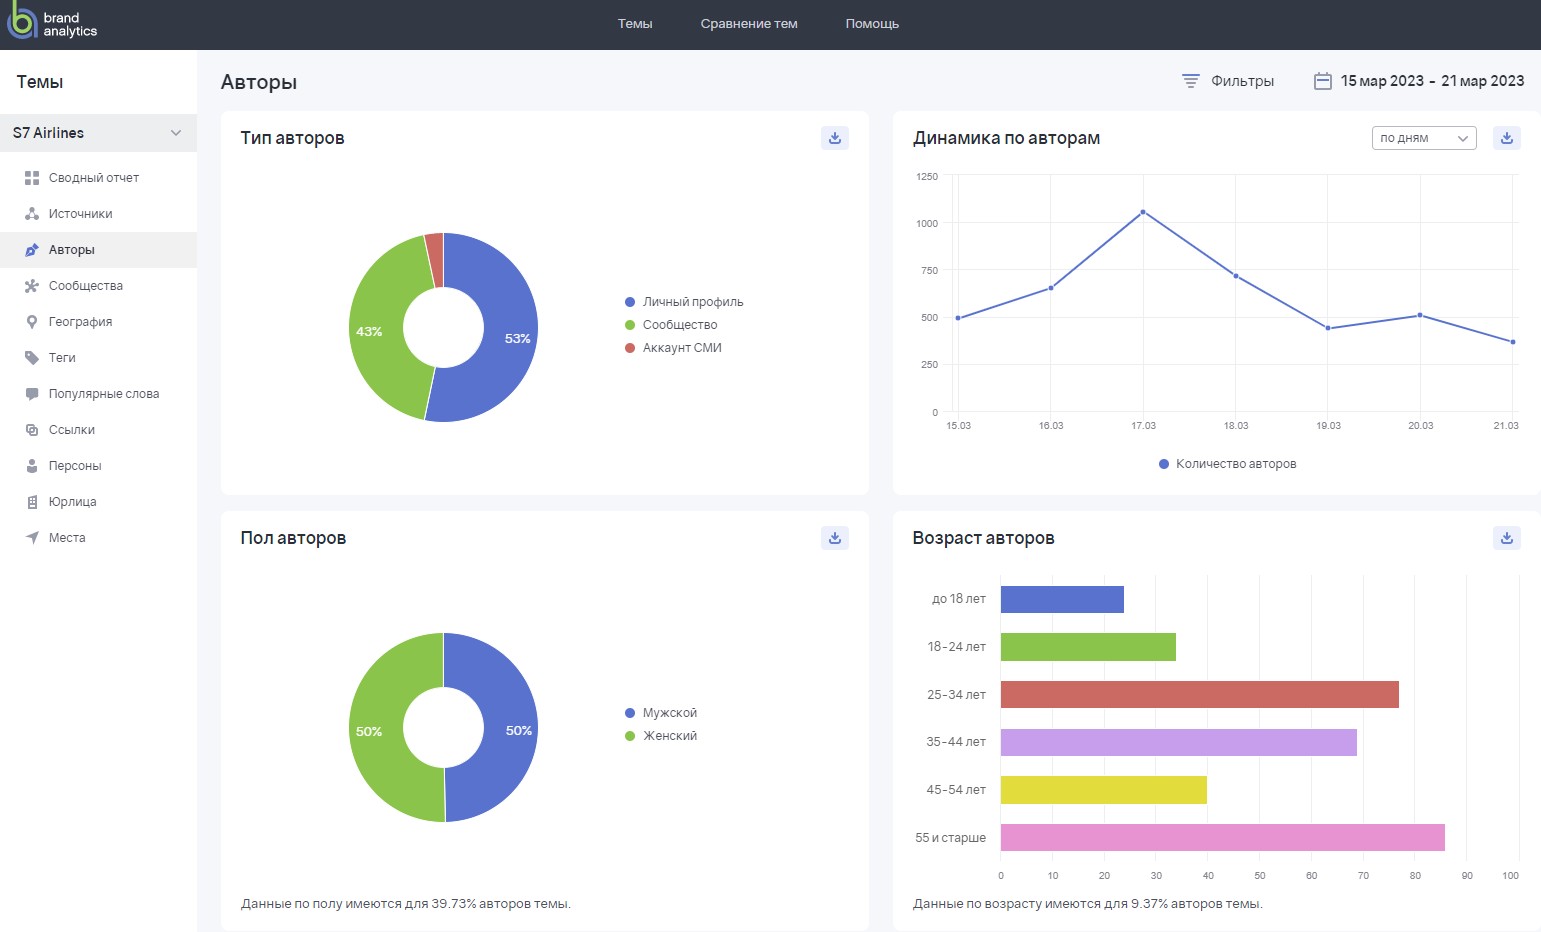Open Помощь from the navigation bar

[x=871, y=24]
